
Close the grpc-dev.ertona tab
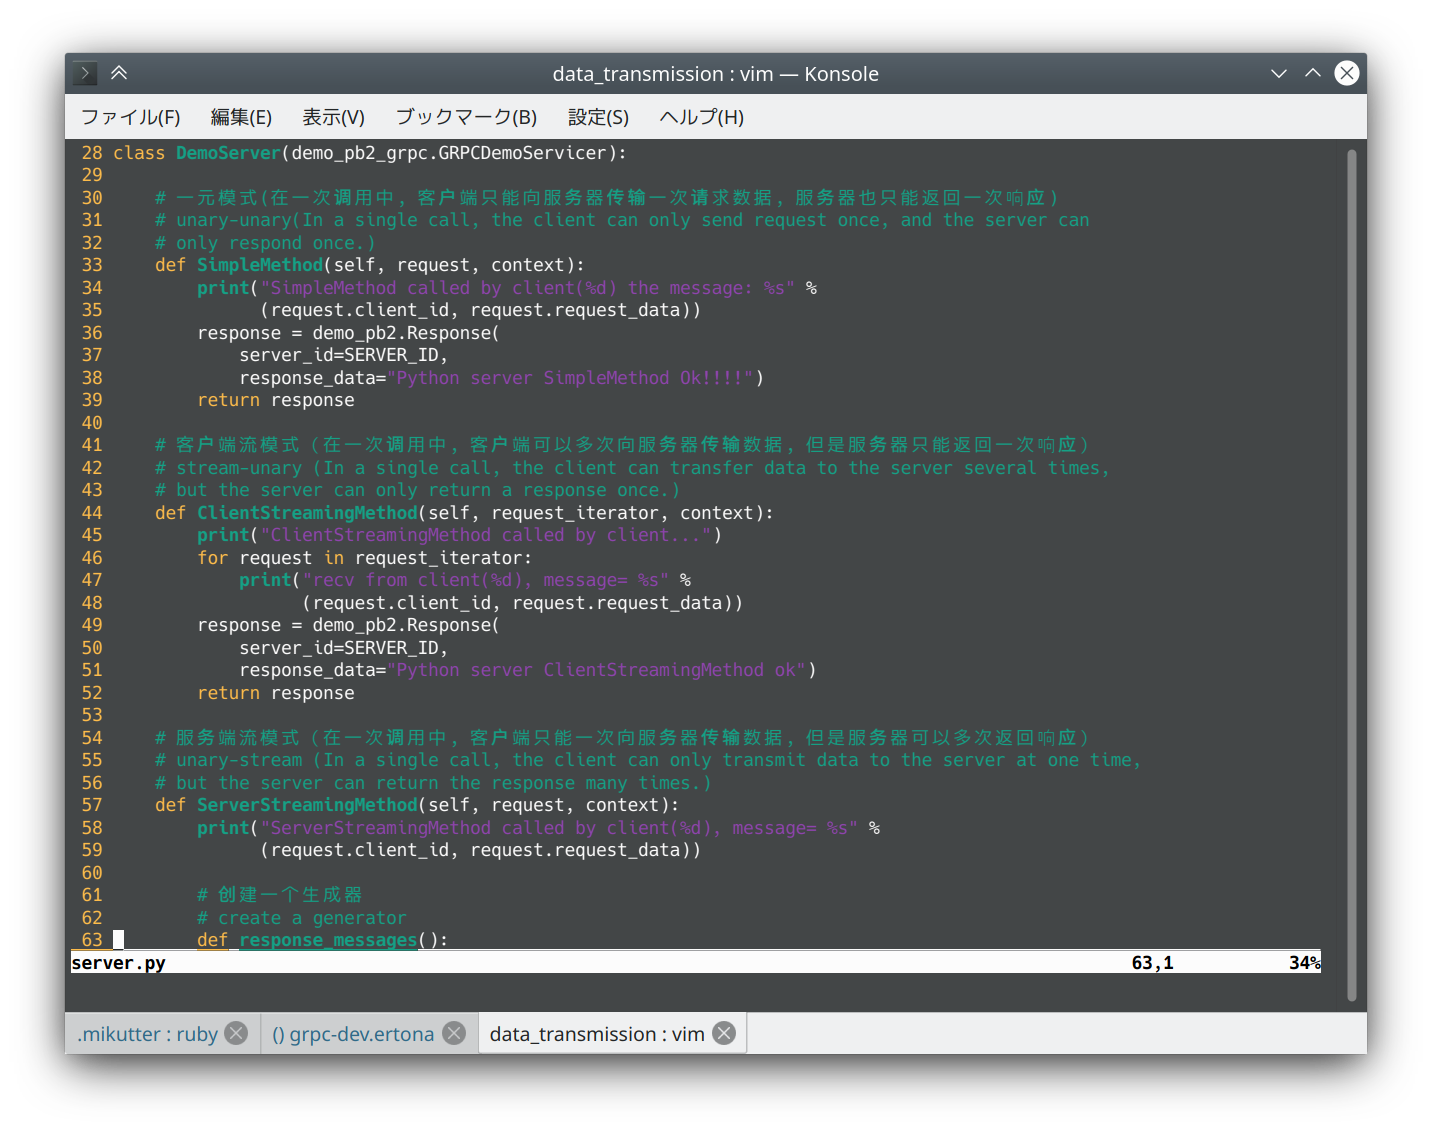point(454,1033)
